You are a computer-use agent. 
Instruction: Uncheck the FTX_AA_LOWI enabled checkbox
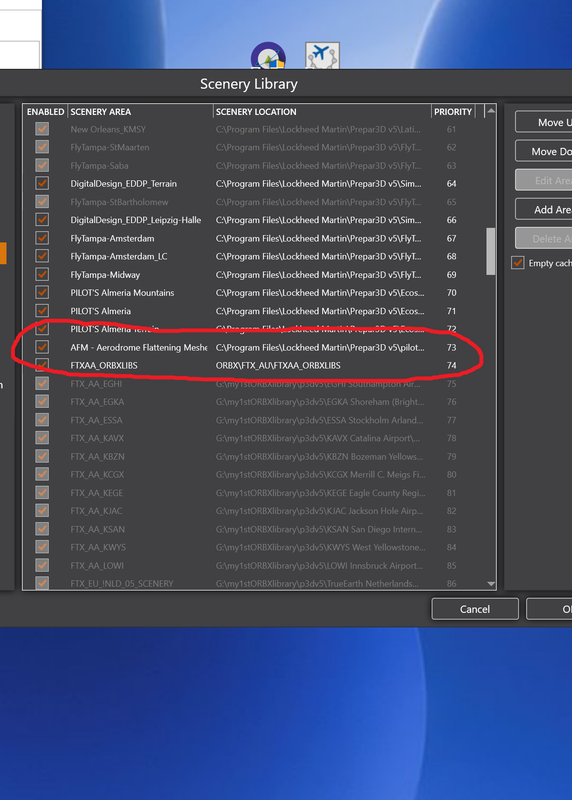click(42, 565)
